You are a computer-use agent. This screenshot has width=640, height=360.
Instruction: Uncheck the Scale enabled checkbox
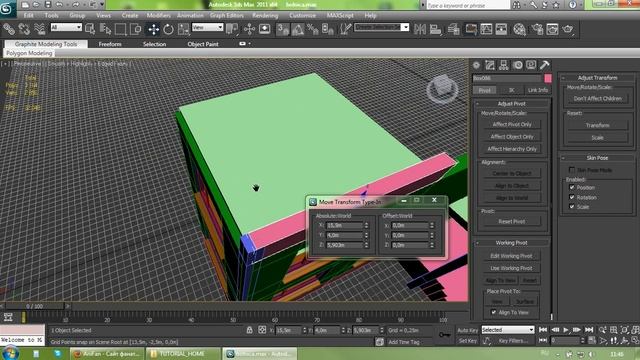pyautogui.click(x=572, y=207)
